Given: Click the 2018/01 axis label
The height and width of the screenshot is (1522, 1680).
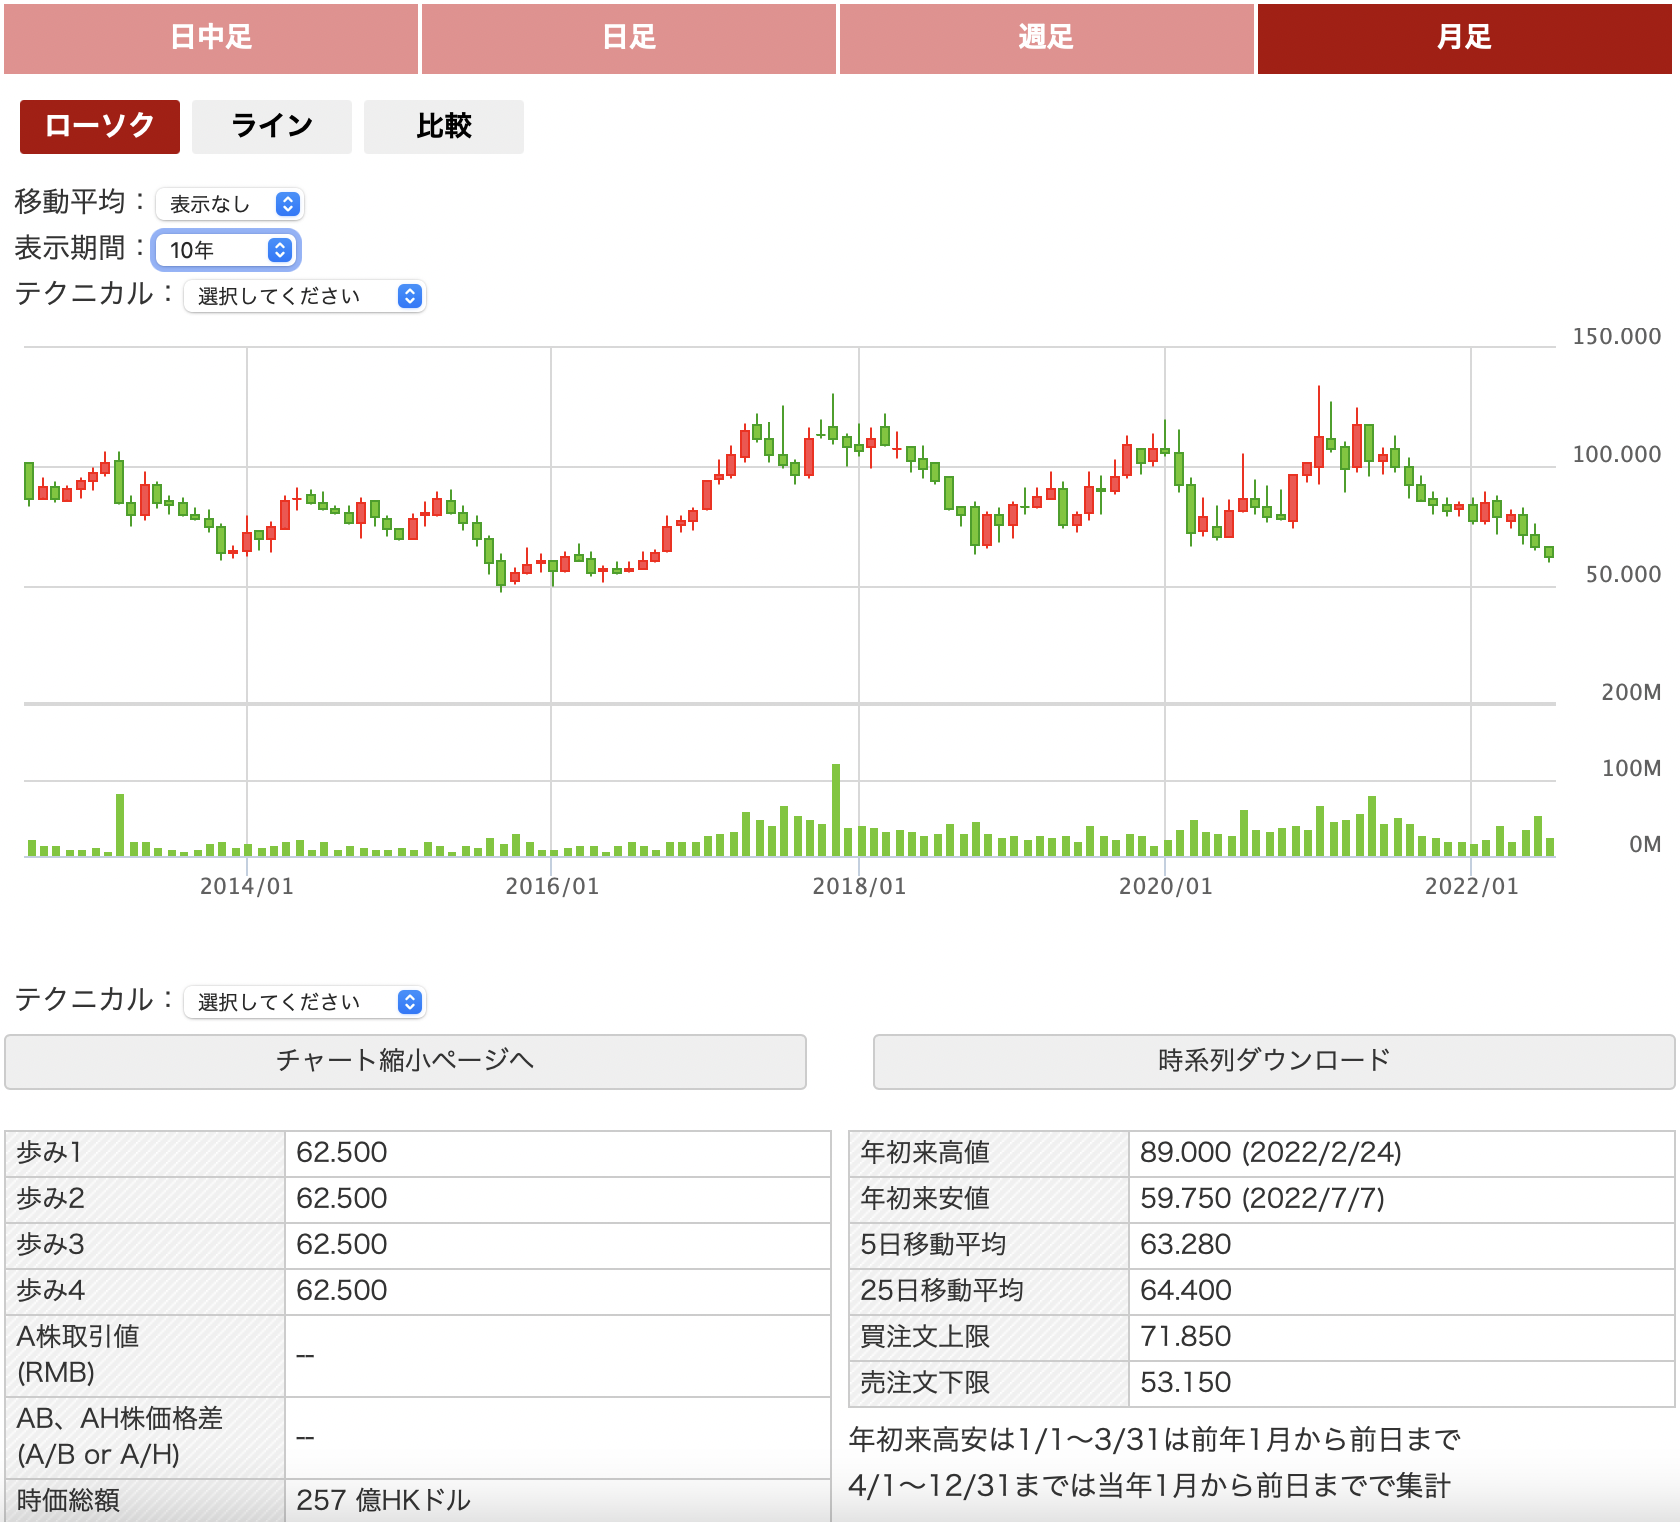Looking at the screenshot, I should (x=859, y=886).
